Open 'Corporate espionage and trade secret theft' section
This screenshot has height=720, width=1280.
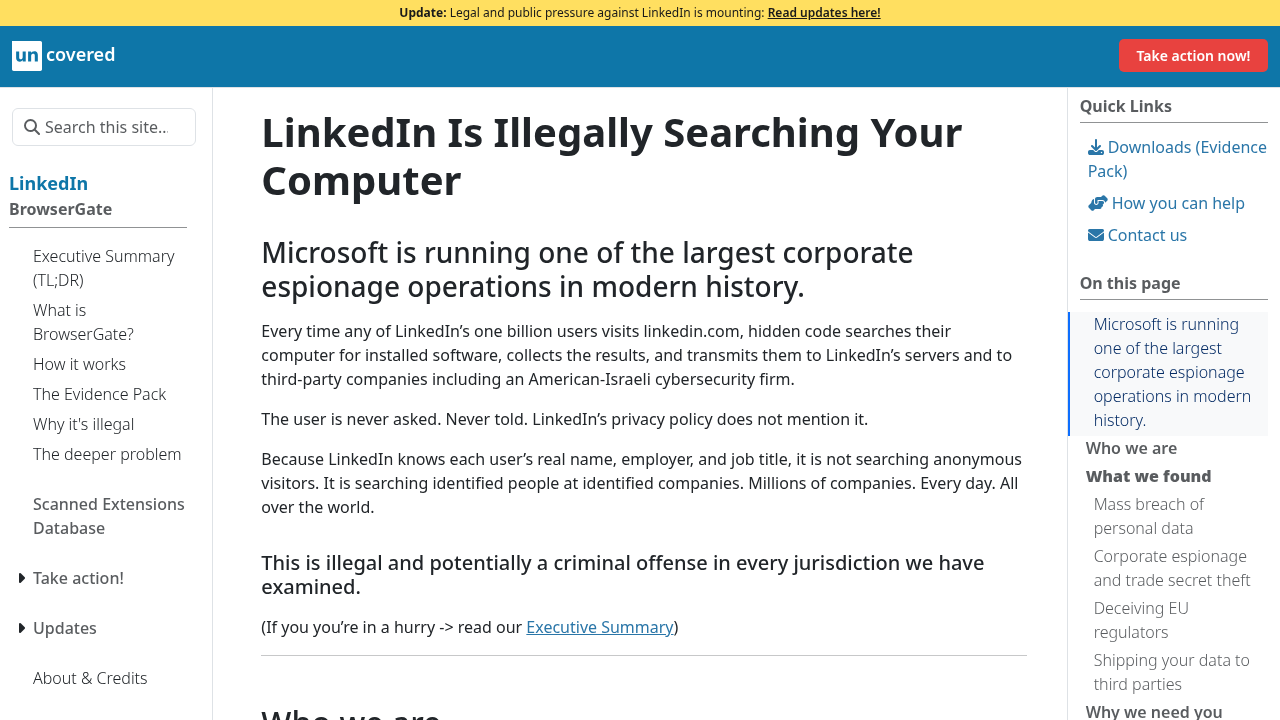click(1171, 567)
